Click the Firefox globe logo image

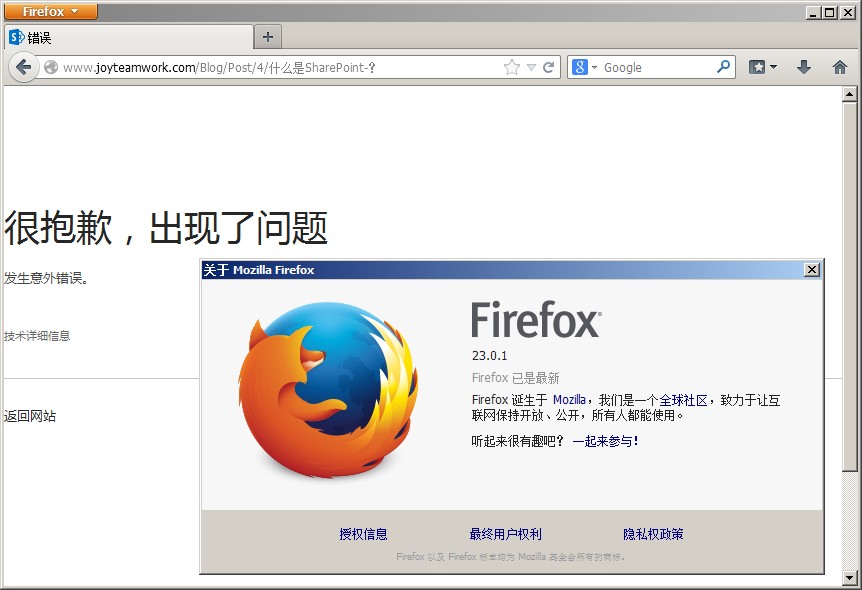coord(328,389)
